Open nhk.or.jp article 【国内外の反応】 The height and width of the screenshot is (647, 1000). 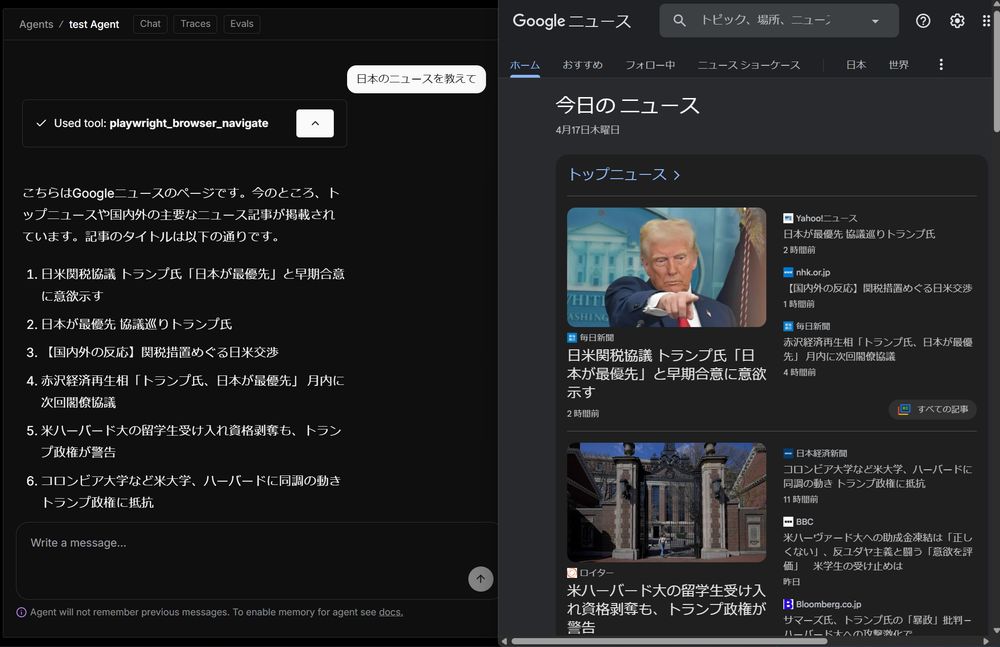click(878, 288)
